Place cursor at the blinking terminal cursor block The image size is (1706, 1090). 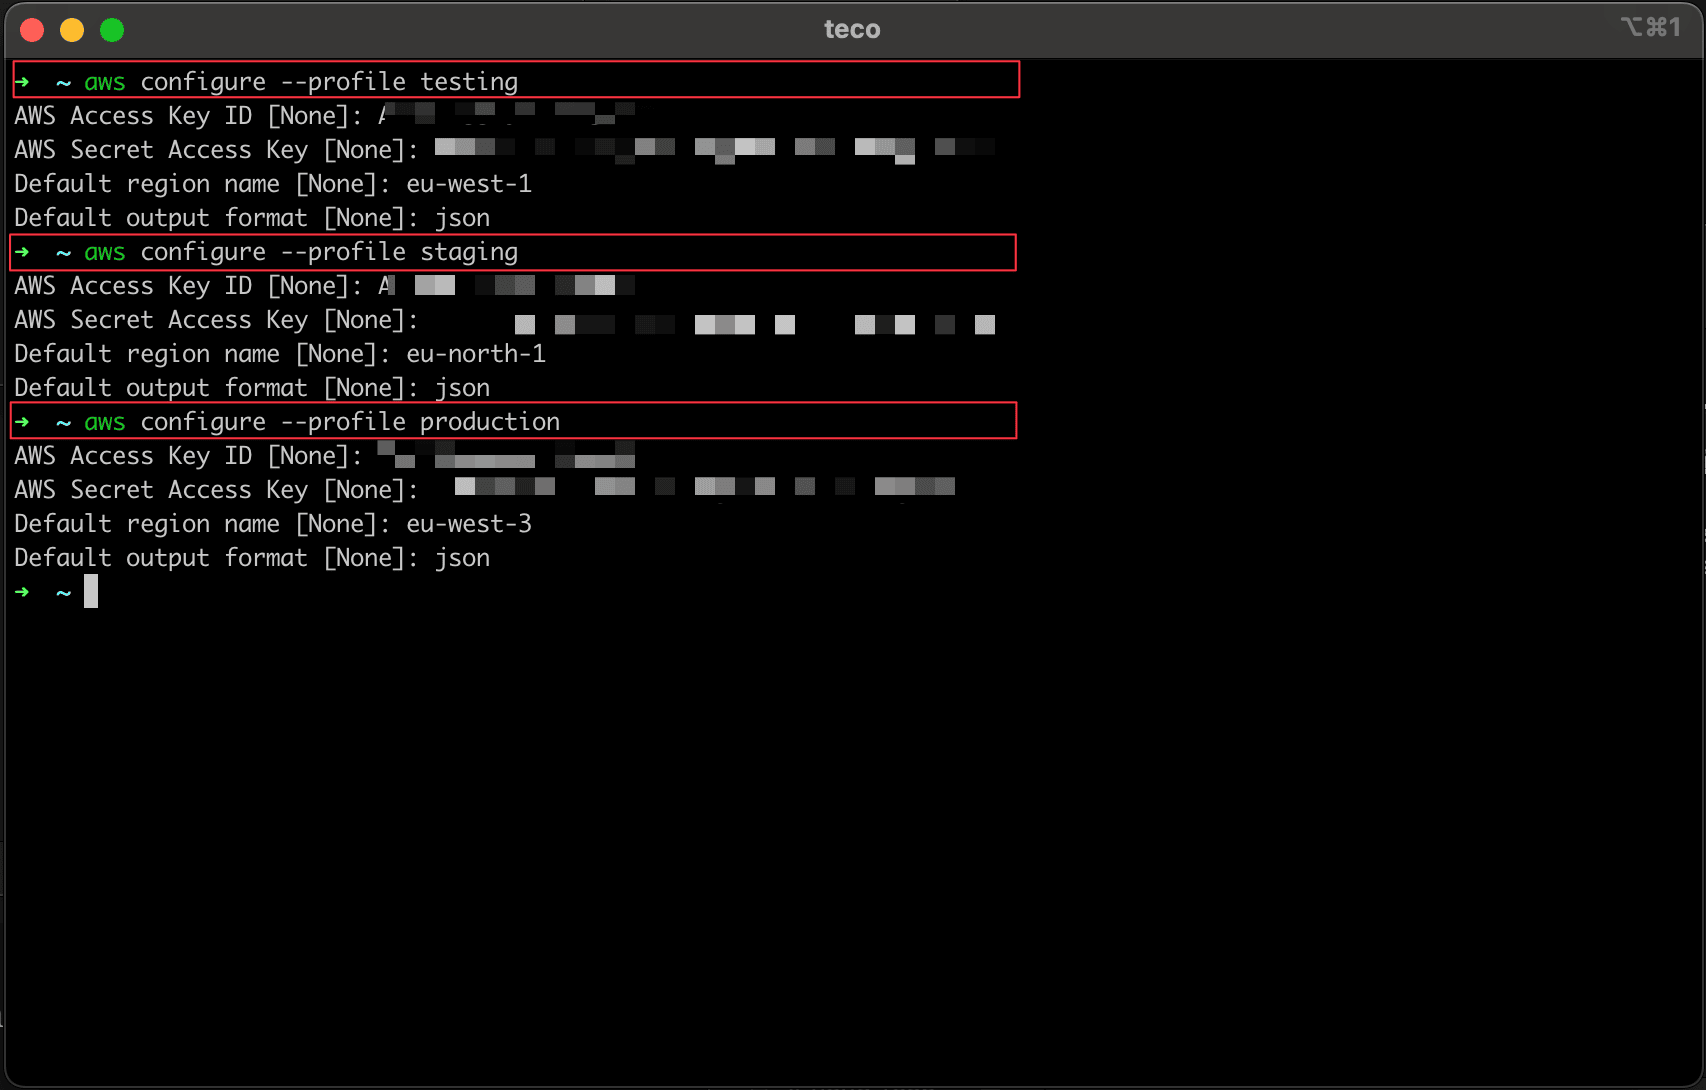coord(91,592)
